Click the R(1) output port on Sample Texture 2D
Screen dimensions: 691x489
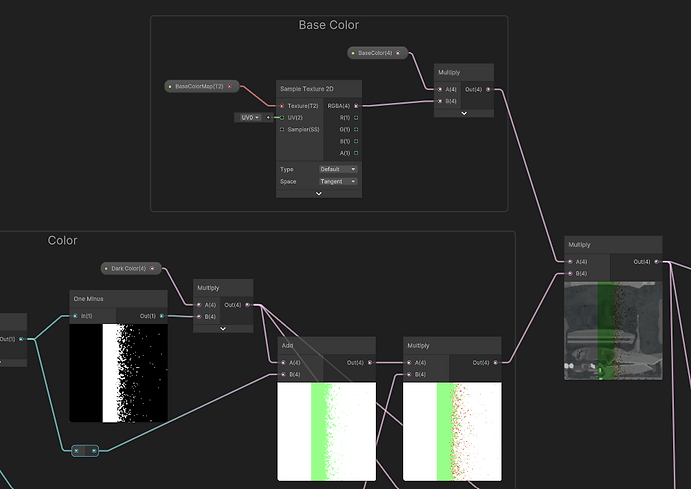click(x=356, y=118)
